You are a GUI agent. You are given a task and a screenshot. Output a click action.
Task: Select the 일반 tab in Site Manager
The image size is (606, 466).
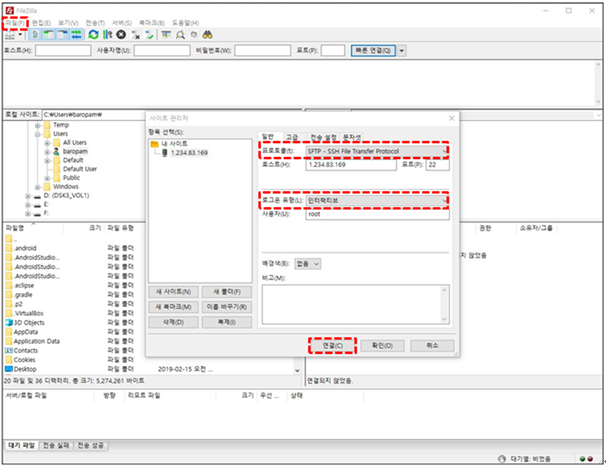click(268, 137)
